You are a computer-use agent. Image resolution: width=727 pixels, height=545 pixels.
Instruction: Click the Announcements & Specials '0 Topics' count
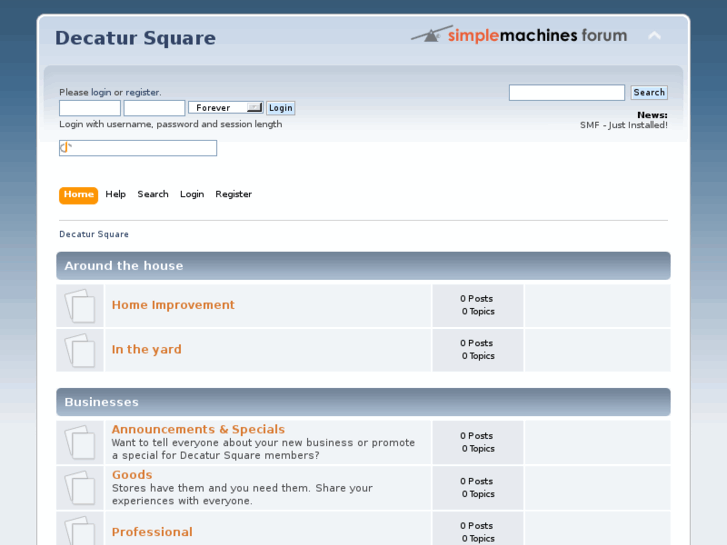478,449
